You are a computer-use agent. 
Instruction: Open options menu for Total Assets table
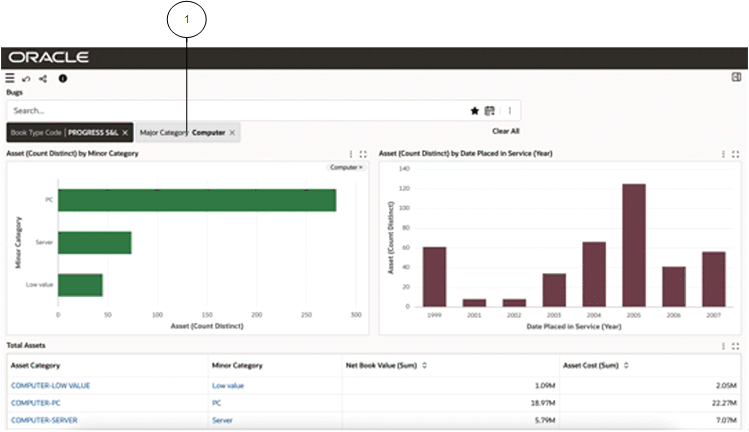point(723,346)
